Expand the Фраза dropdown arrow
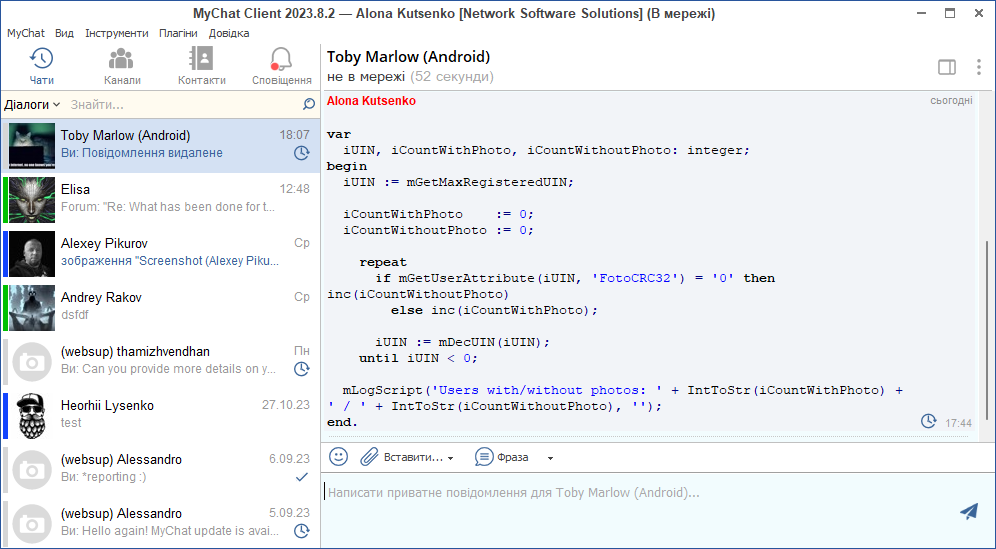The width and height of the screenshot is (996, 549). (550, 458)
